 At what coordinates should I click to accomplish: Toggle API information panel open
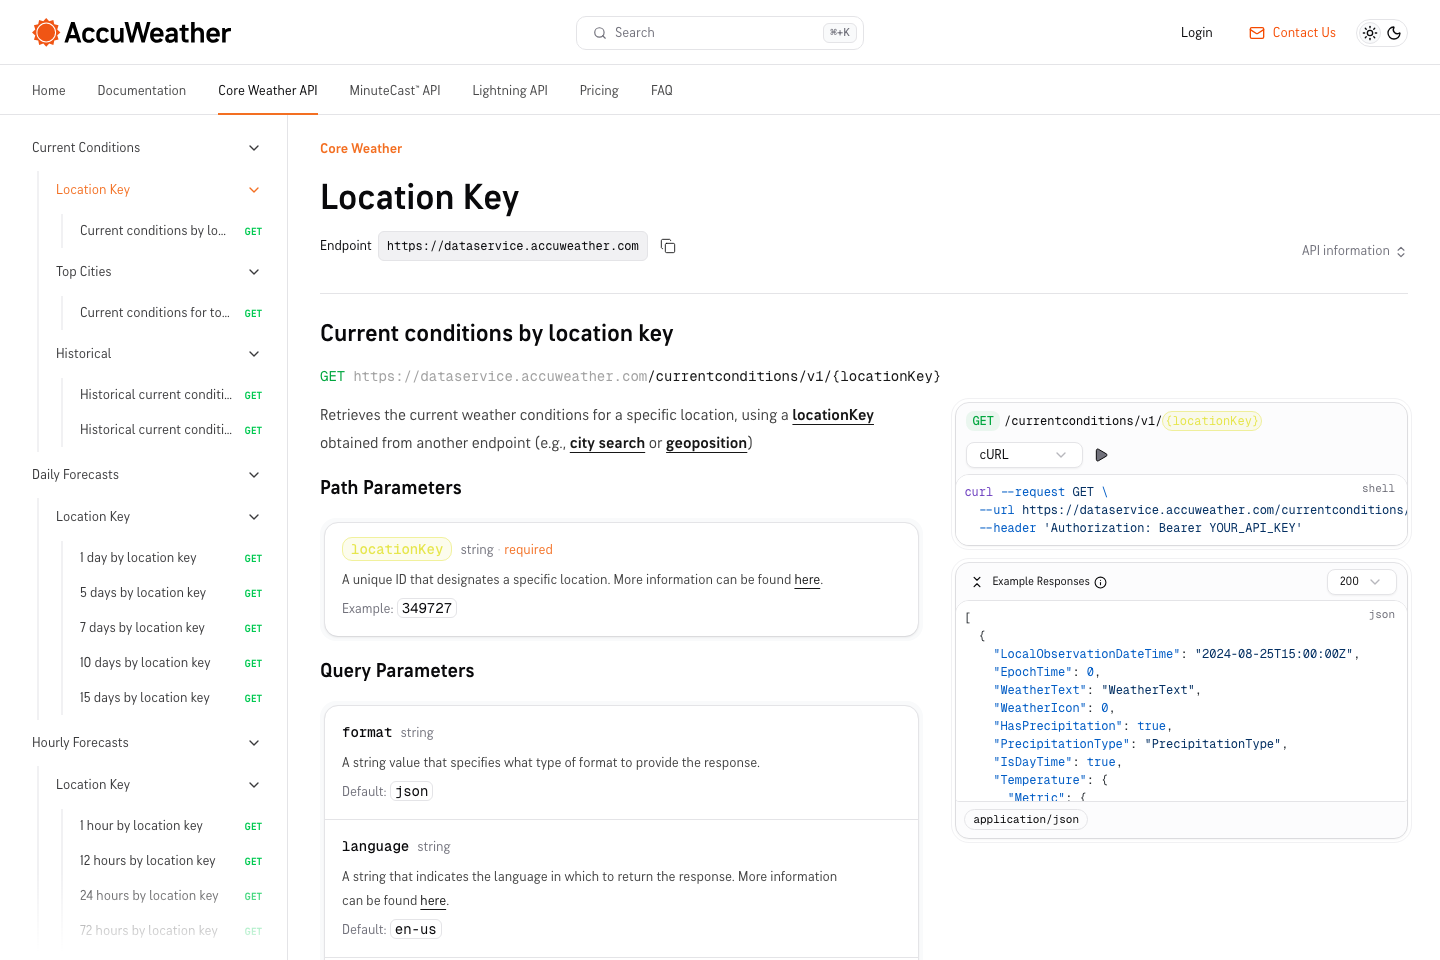tap(1353, 250)
